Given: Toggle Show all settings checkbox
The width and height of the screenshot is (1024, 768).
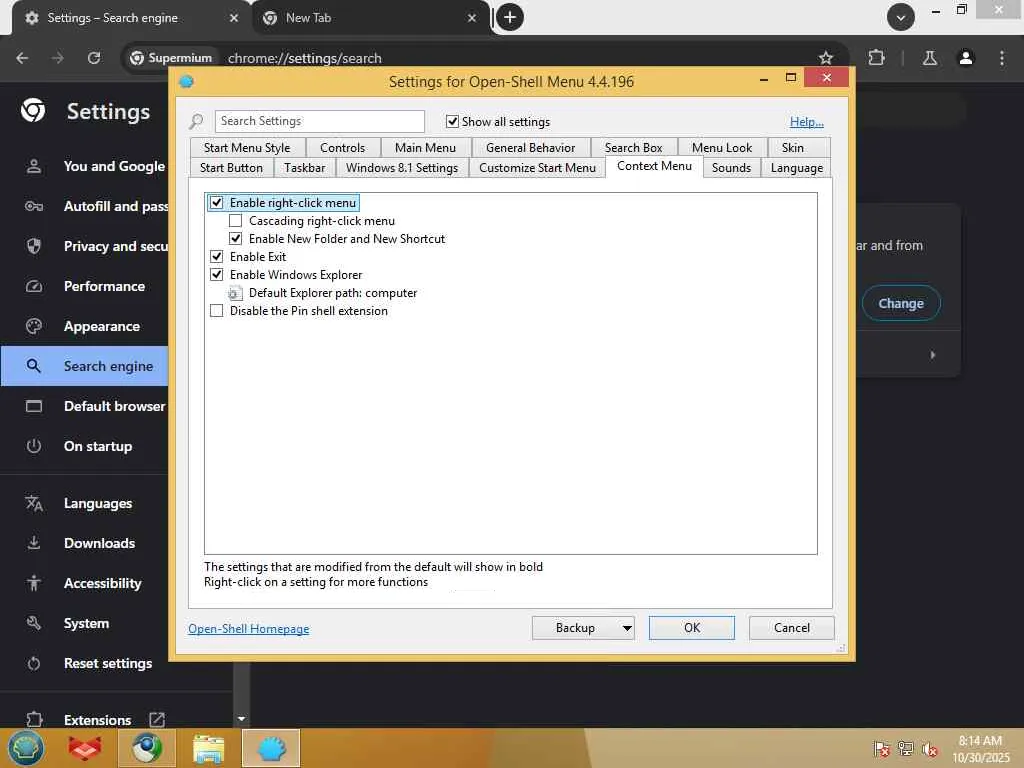Looking at the screenshot, I should 452,121.
